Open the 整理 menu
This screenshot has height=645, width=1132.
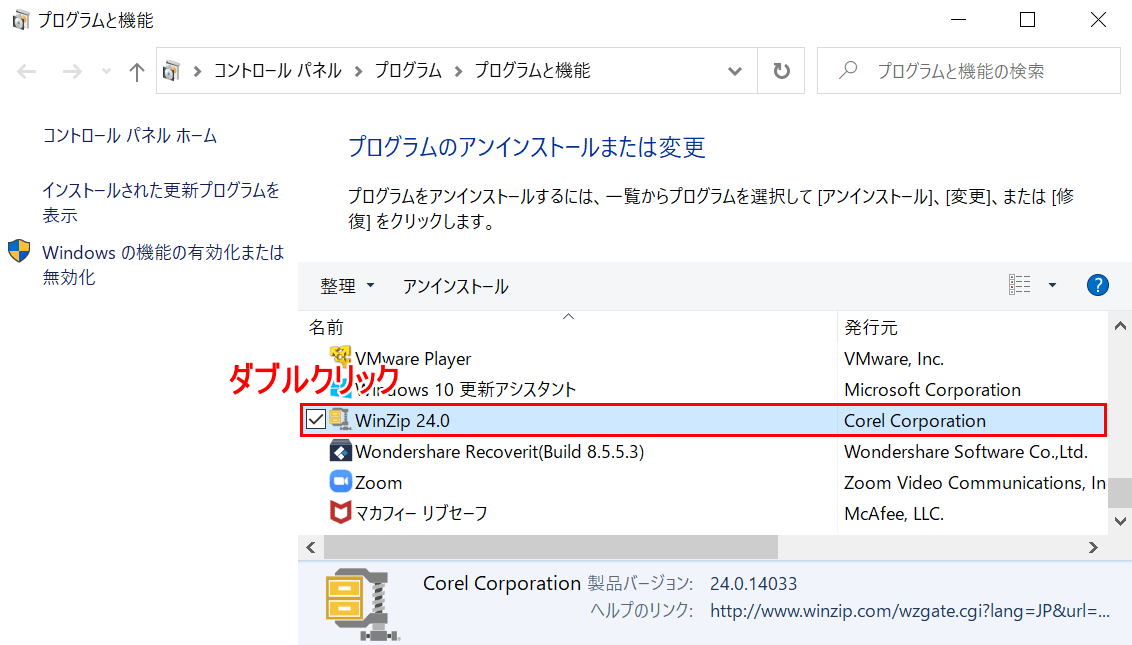pos(347,286)
